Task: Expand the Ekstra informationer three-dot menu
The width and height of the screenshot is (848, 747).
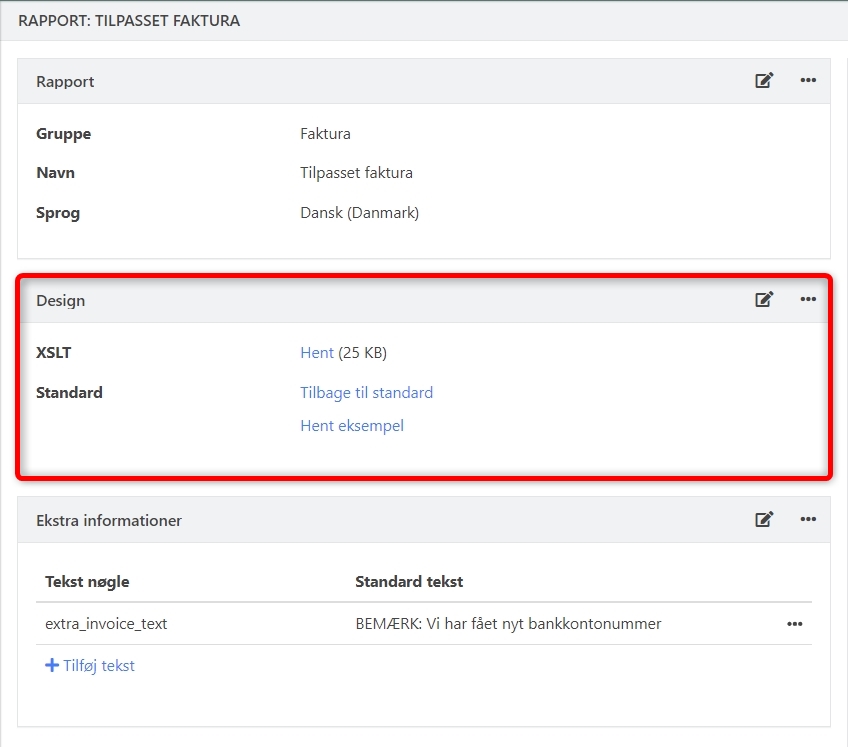Action: (x=808, y=519)
